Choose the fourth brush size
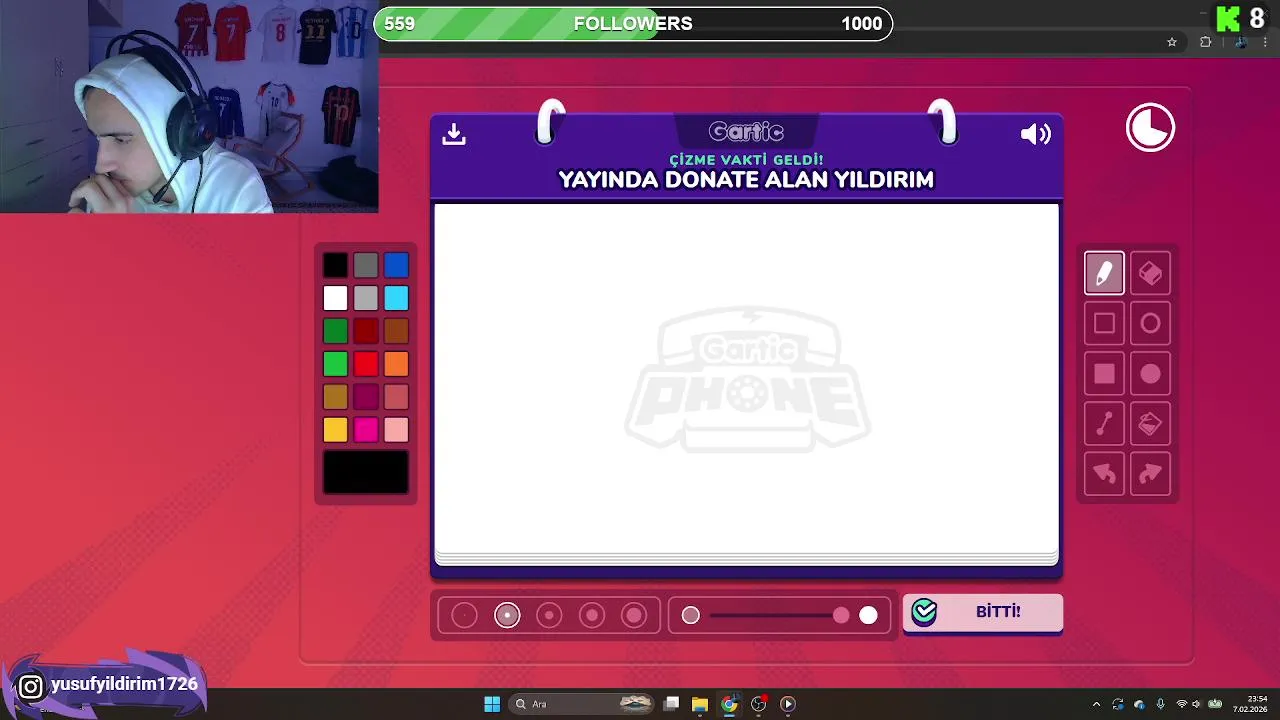The width and height of the screenshot is (1280, 720). point(592,615)
